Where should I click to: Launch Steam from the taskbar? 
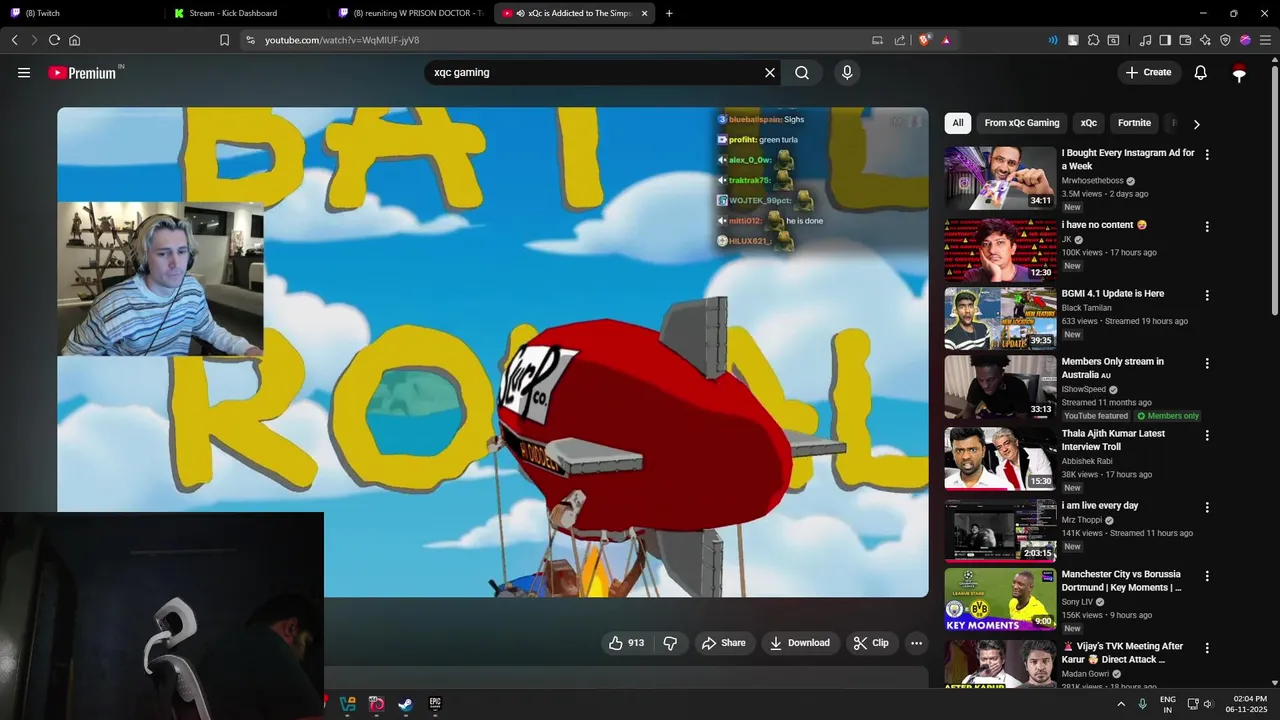click(405, 704)
